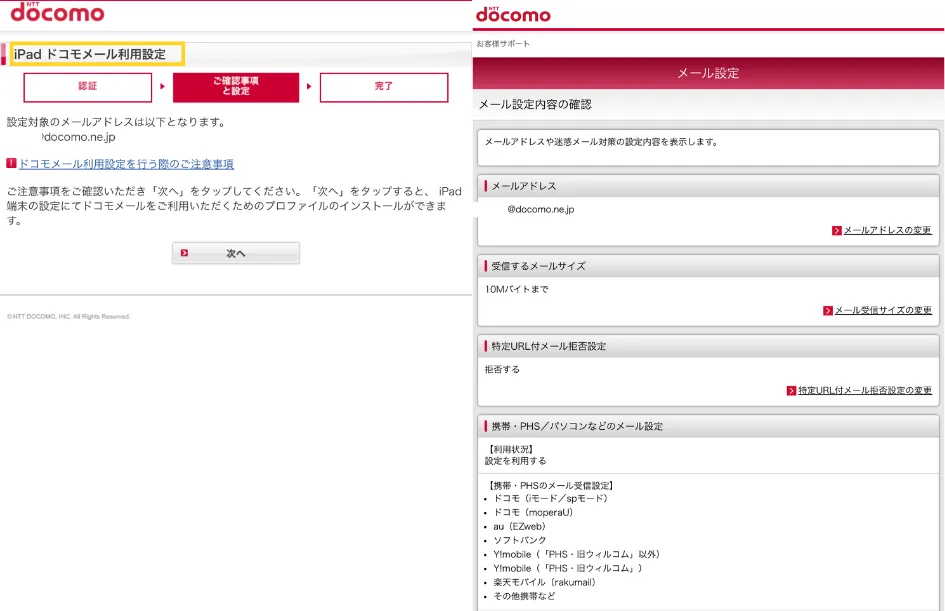Image resolution: width=945 pixels, height=611 pixels.
Task: Tap the 次へ button
Action: click(236, 253)
